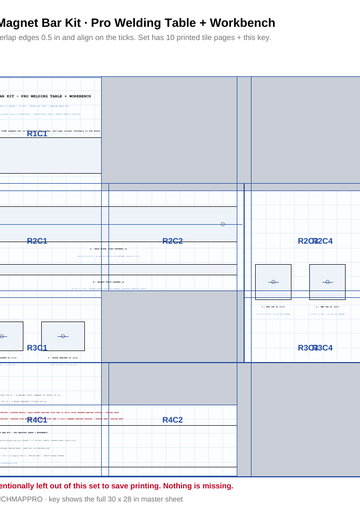Select the subtitle about overlapping edges 0.5 in
This screenshot has height=520, width=360.
(135, 38)
